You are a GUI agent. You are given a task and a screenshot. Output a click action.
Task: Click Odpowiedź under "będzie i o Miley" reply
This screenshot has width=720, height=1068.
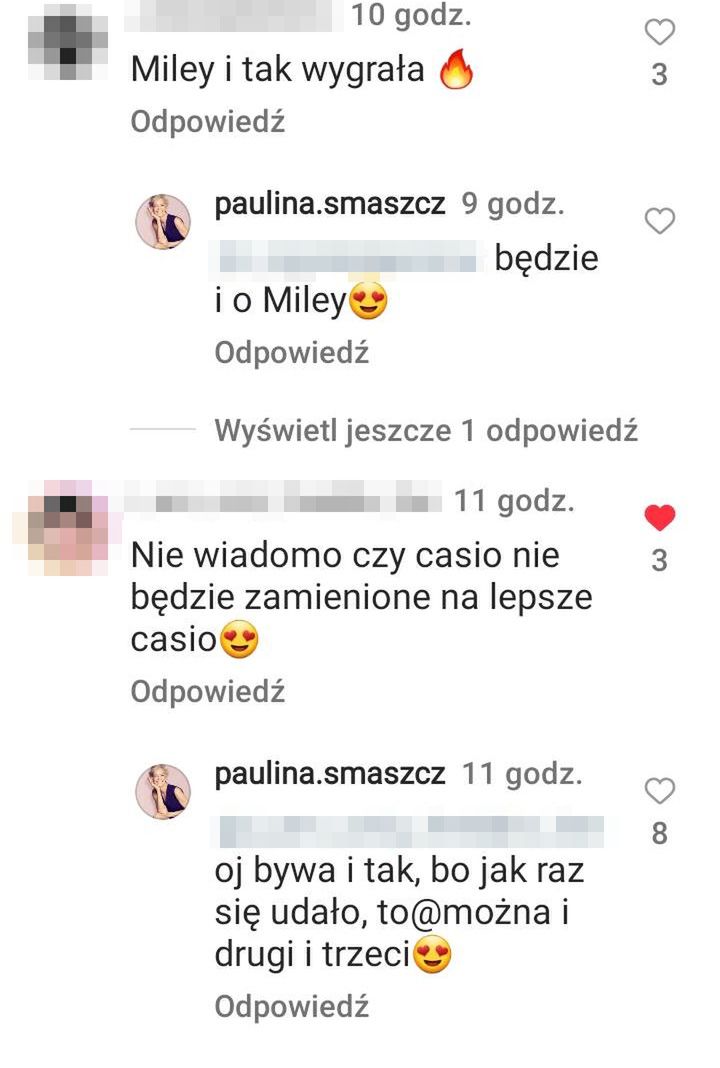click(292, 353)
